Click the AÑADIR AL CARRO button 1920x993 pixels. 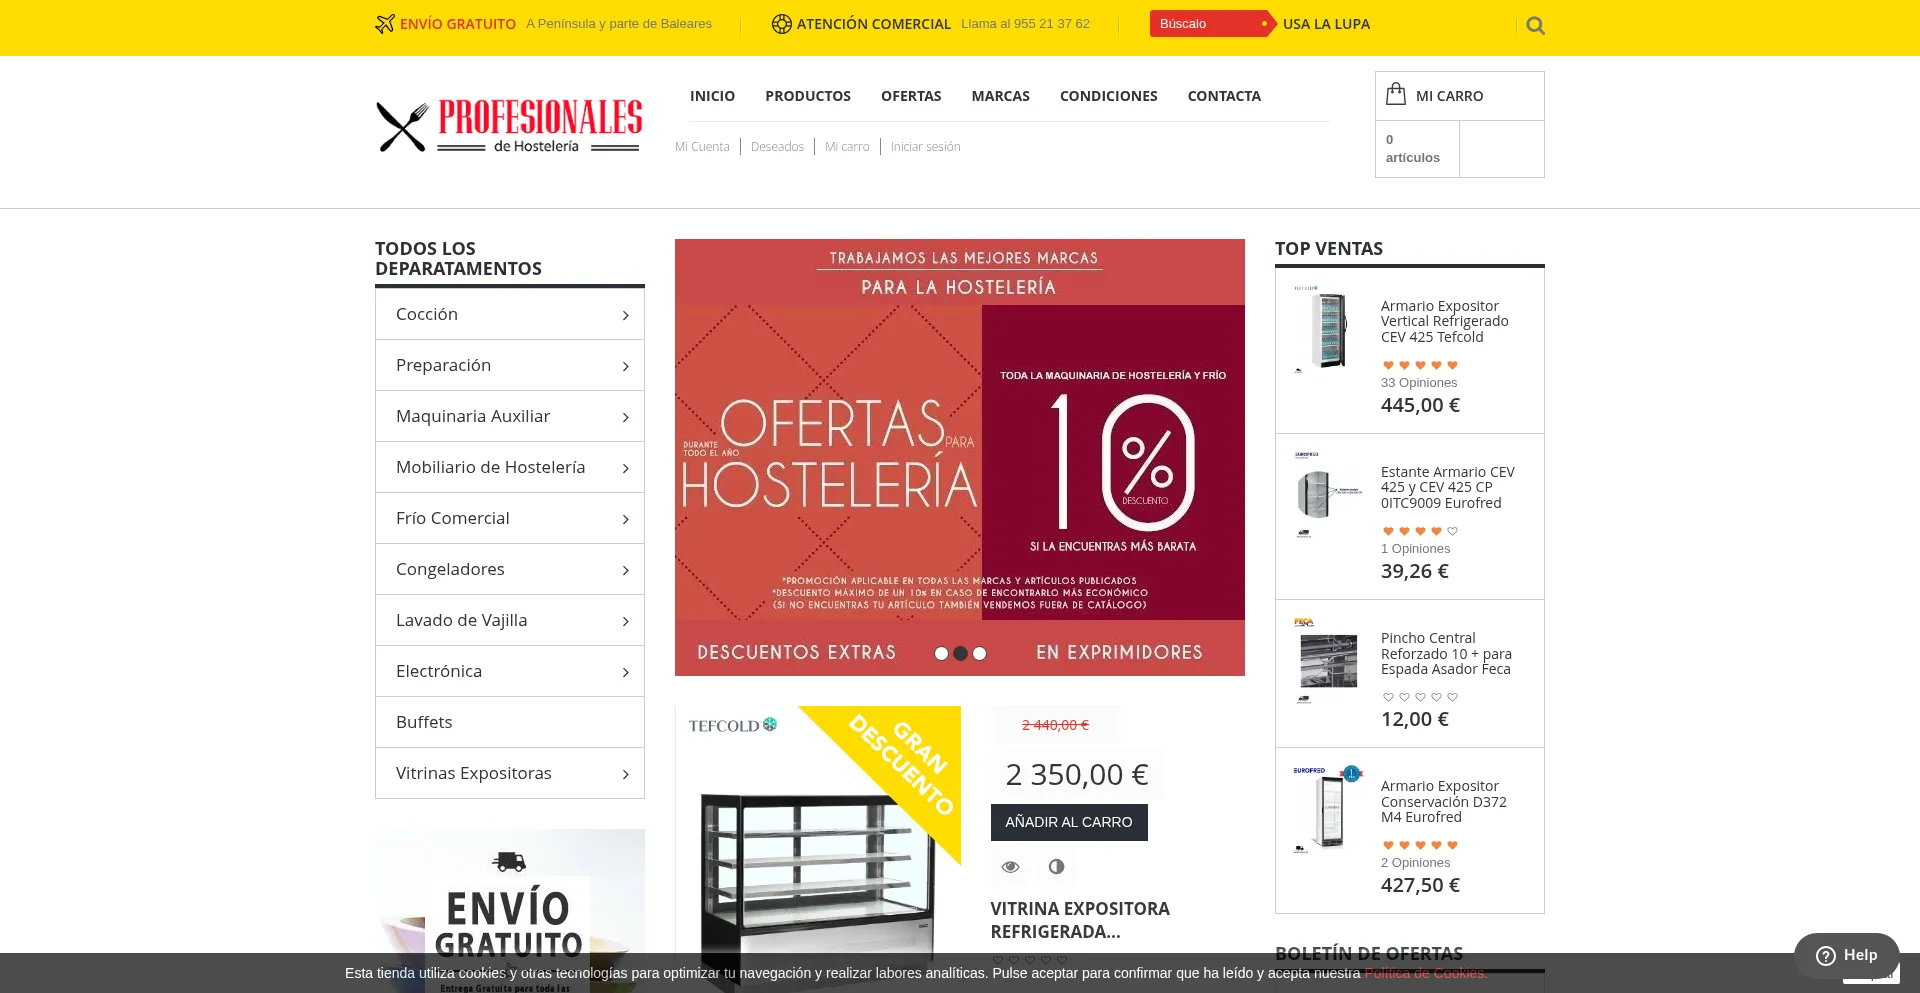tap(1068, 822)
